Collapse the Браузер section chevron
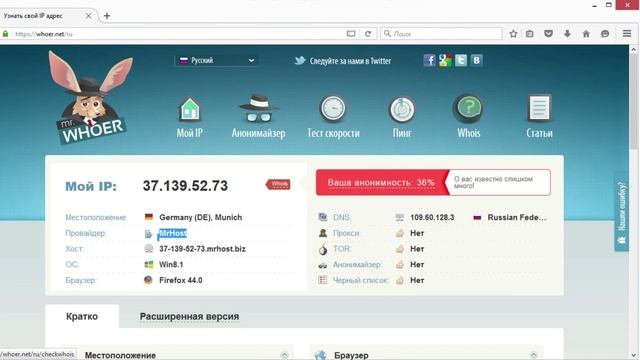Screen dimensions: 640x360 pyautogui.click(x=533, y=355)
